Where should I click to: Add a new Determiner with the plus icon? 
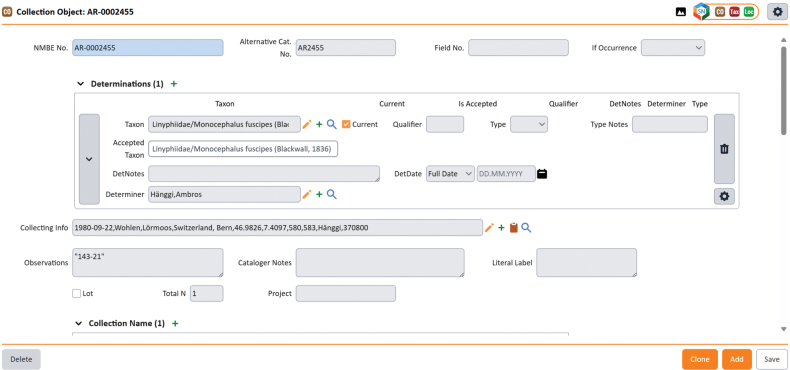coord(319,194)
